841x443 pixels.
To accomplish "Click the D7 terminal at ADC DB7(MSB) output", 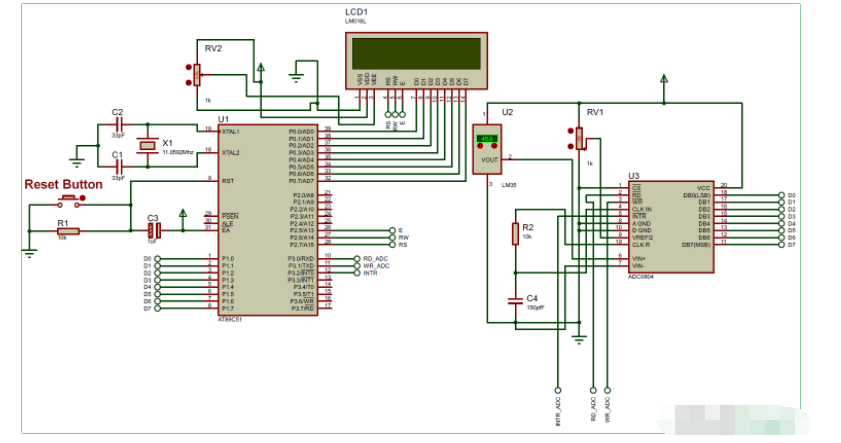I will 781,245.
